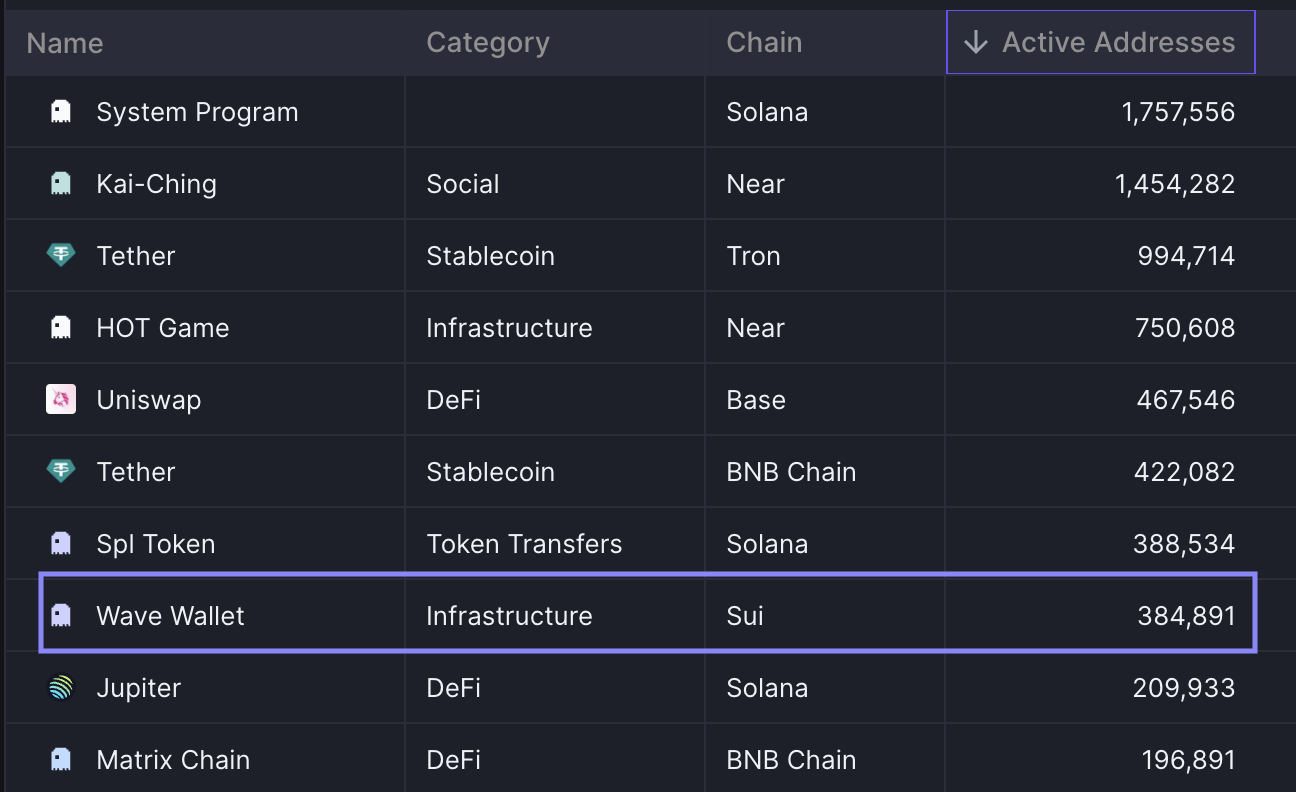Click the HOT Game ghost icon
1296x792 pixels.
click(61, 328)
